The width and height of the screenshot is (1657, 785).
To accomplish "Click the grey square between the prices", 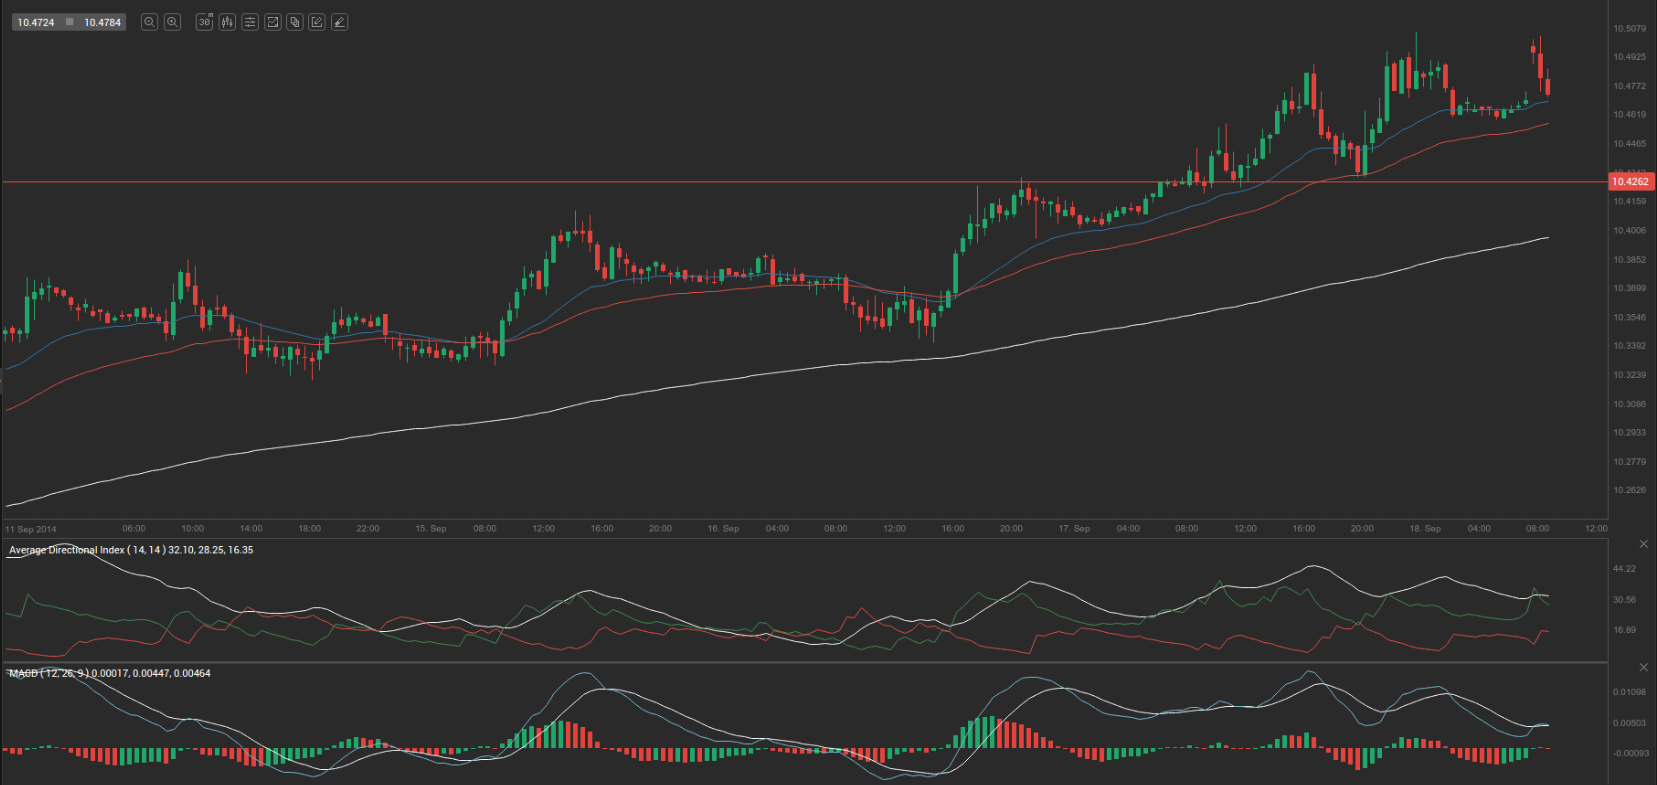I will click(x=70, y=22).
